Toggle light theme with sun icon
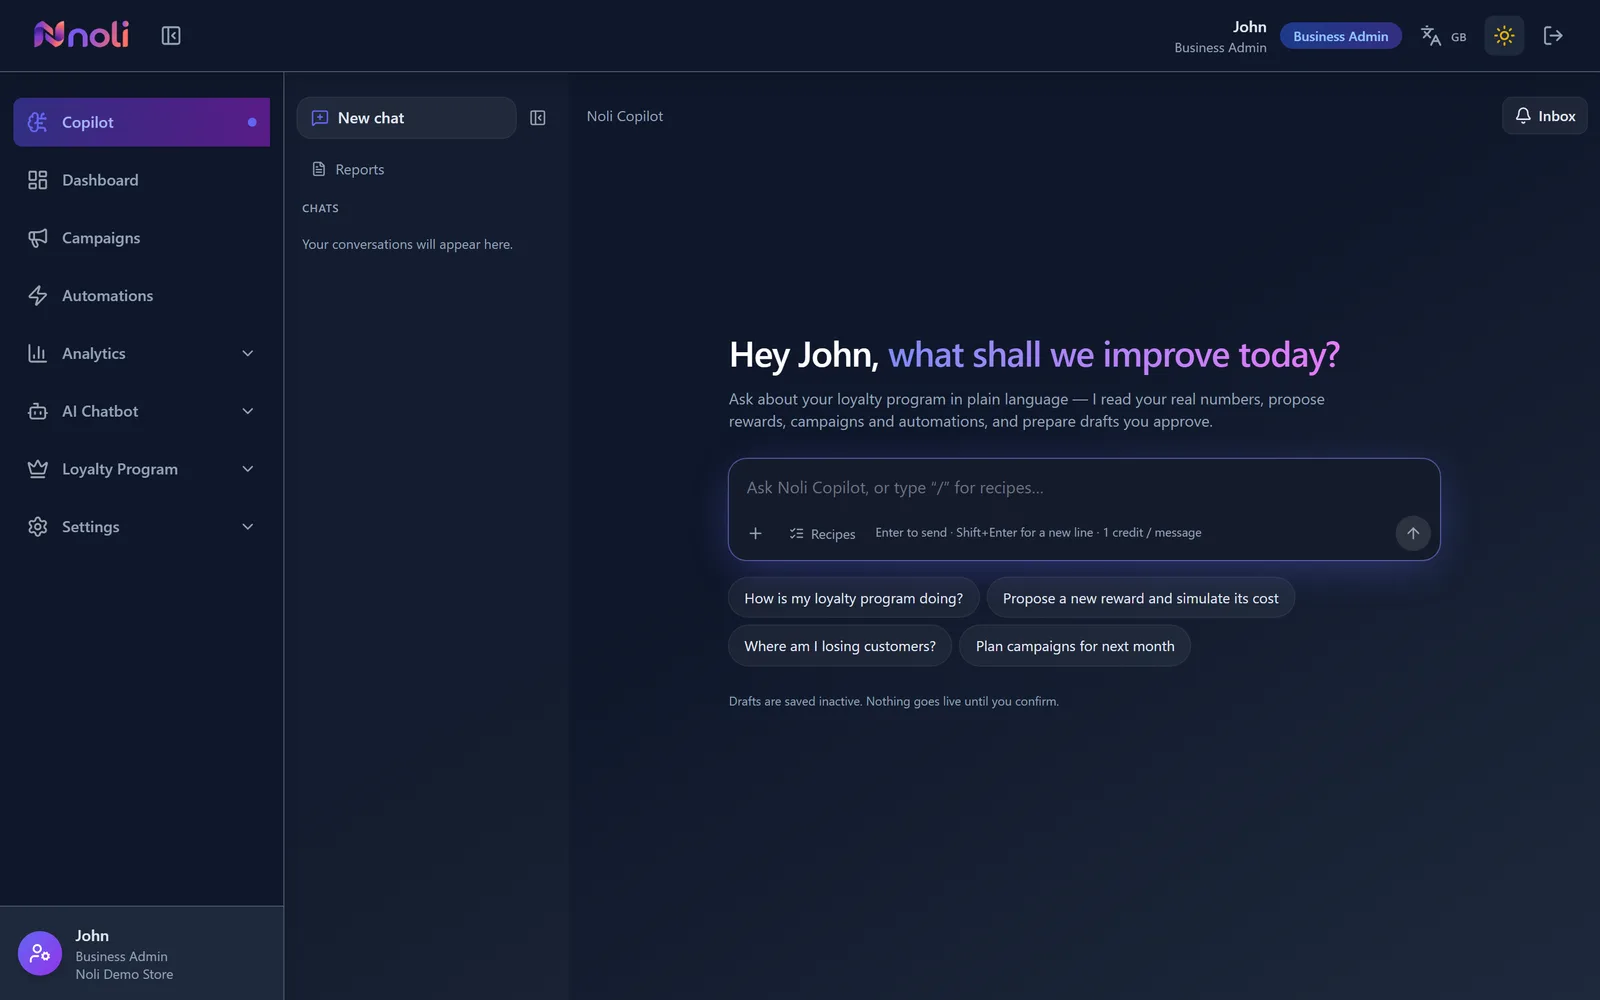The image size is (1600, 1000). (1504, 36)
